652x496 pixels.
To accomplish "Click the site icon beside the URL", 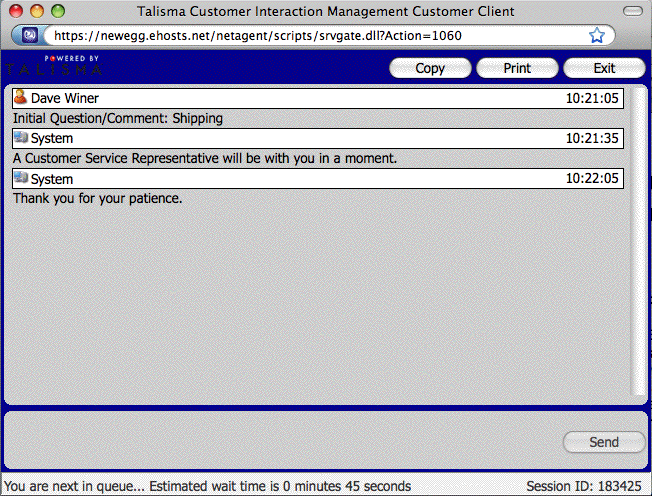I will (30, 35).
